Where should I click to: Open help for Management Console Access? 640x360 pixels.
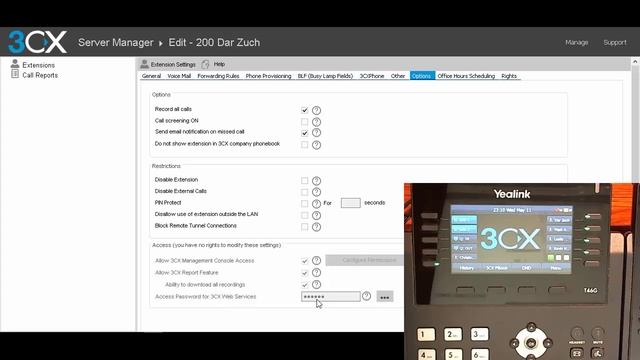(316, 260)
